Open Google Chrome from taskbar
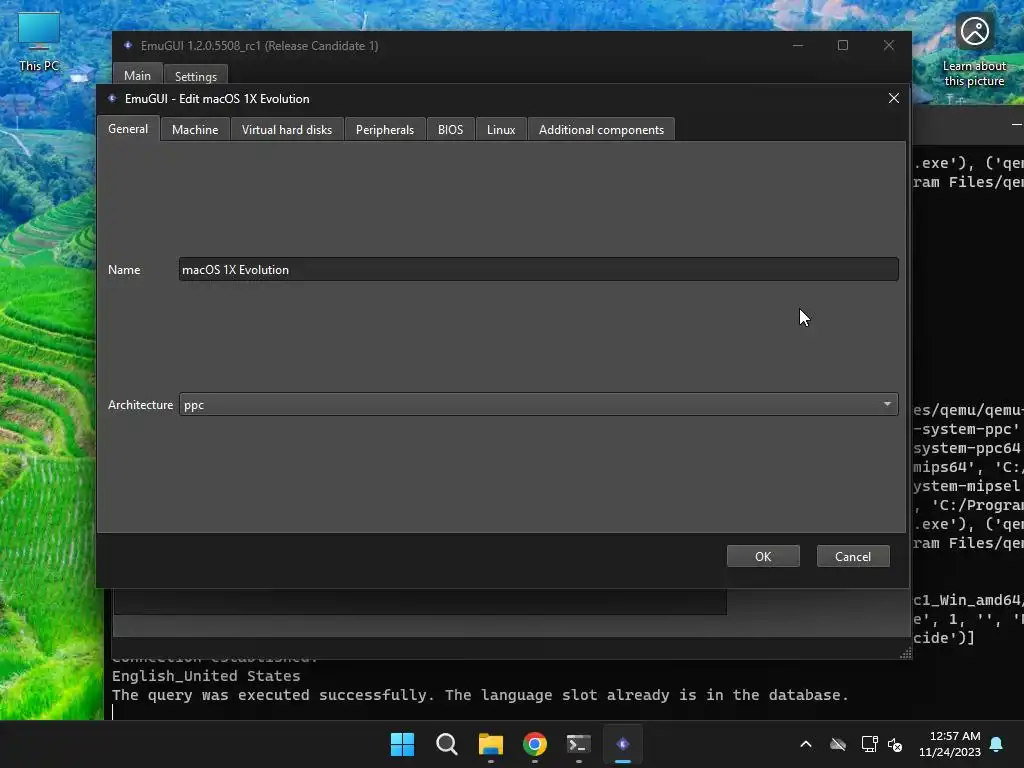Screen dimensions: 1024x768 point(535,744)
